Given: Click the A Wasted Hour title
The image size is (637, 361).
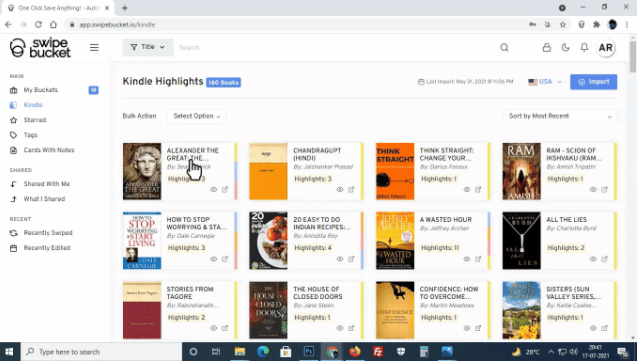Looking at the screenshot, I should point(446,220).
